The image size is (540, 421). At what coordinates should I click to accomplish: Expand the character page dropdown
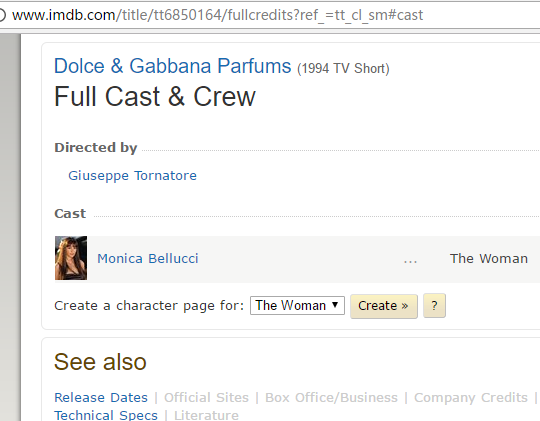297,306
